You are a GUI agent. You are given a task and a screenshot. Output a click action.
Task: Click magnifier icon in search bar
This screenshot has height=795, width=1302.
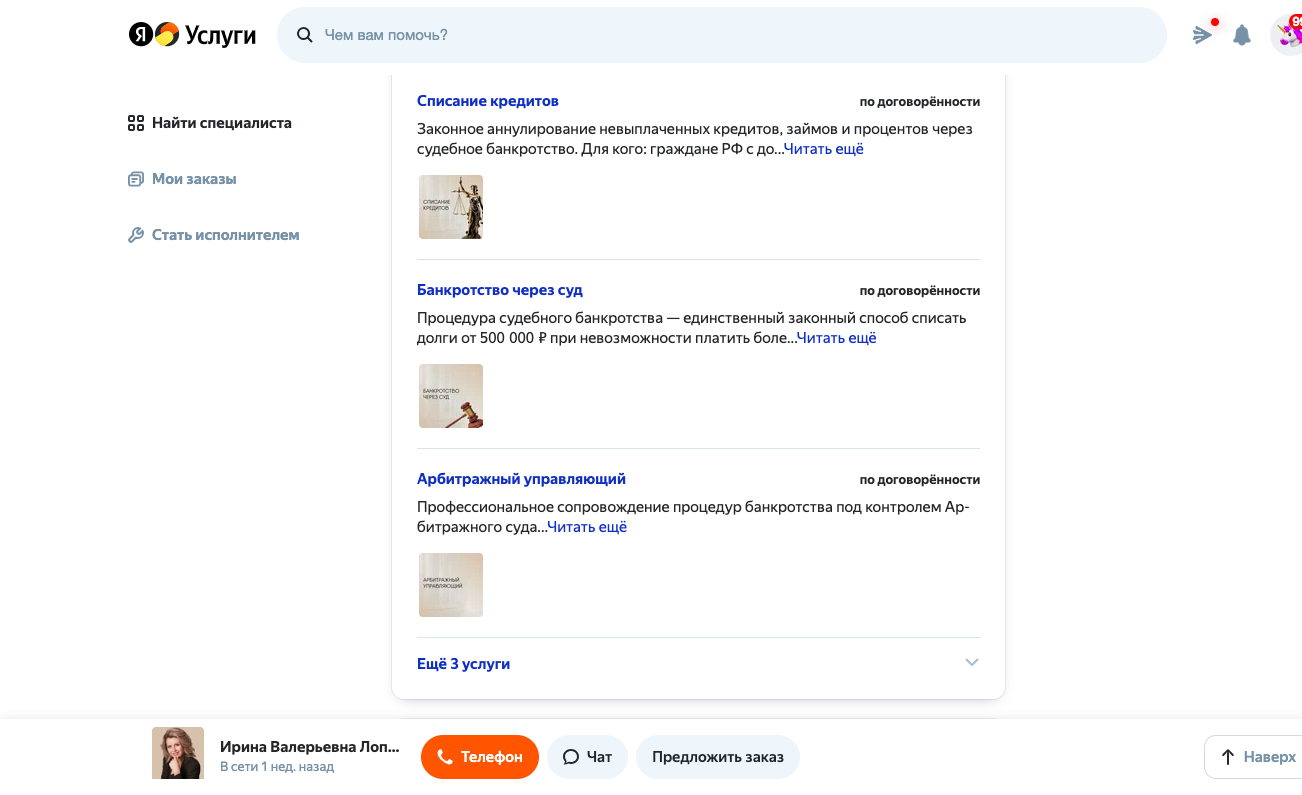click(305, 35)
